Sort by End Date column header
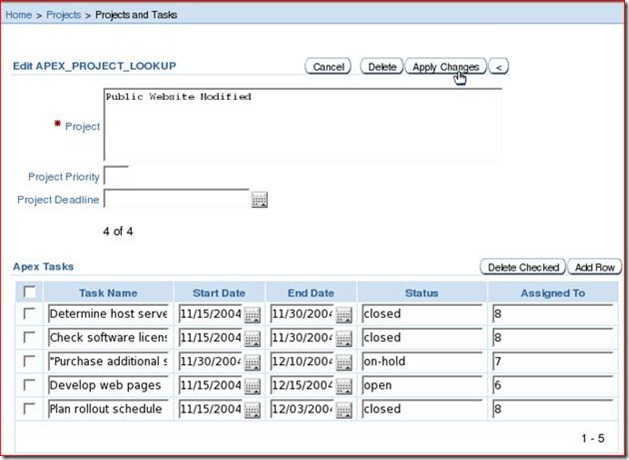This screenshot has width=629, height=460. (311, 293)
